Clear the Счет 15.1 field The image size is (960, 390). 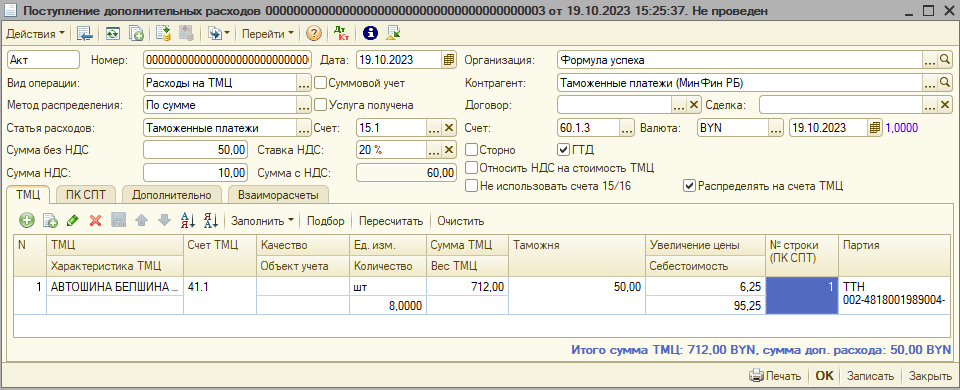click(x=449, y=128)
